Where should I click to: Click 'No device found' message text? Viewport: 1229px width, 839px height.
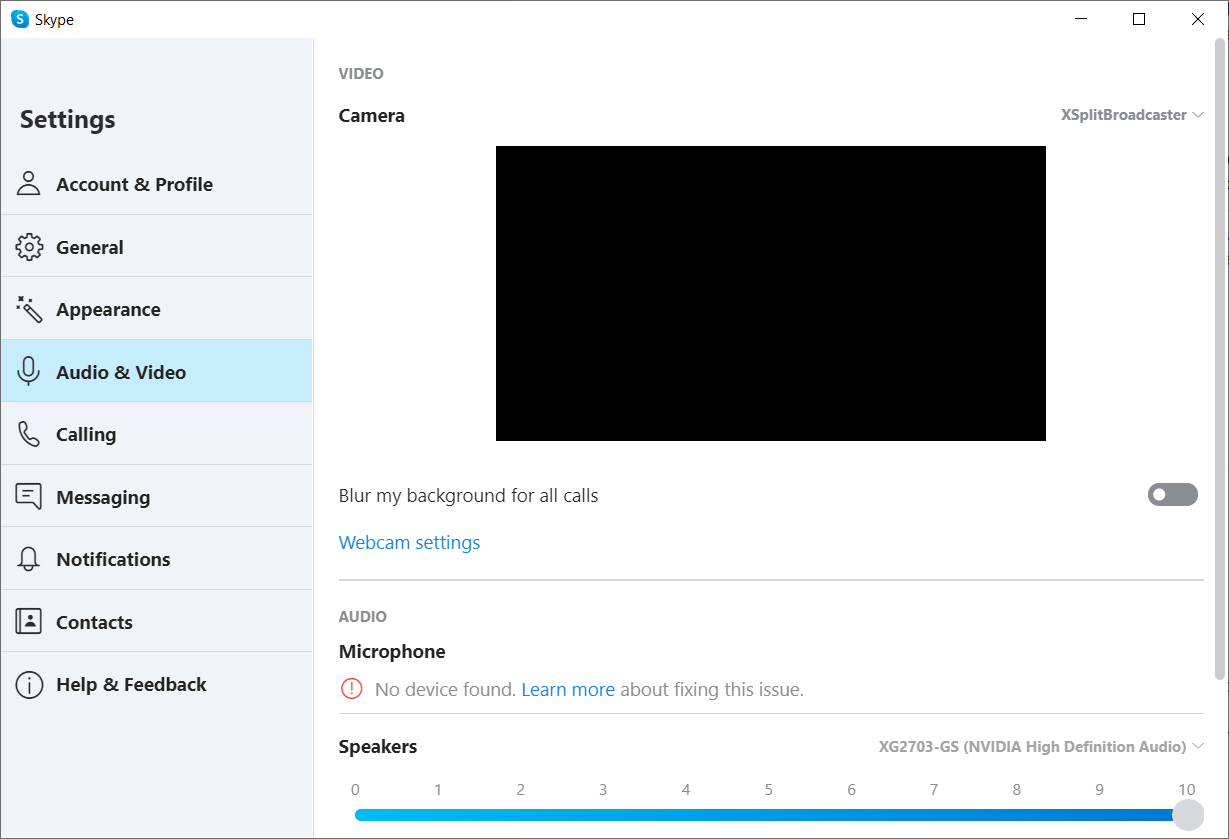[x=446, y=690]
